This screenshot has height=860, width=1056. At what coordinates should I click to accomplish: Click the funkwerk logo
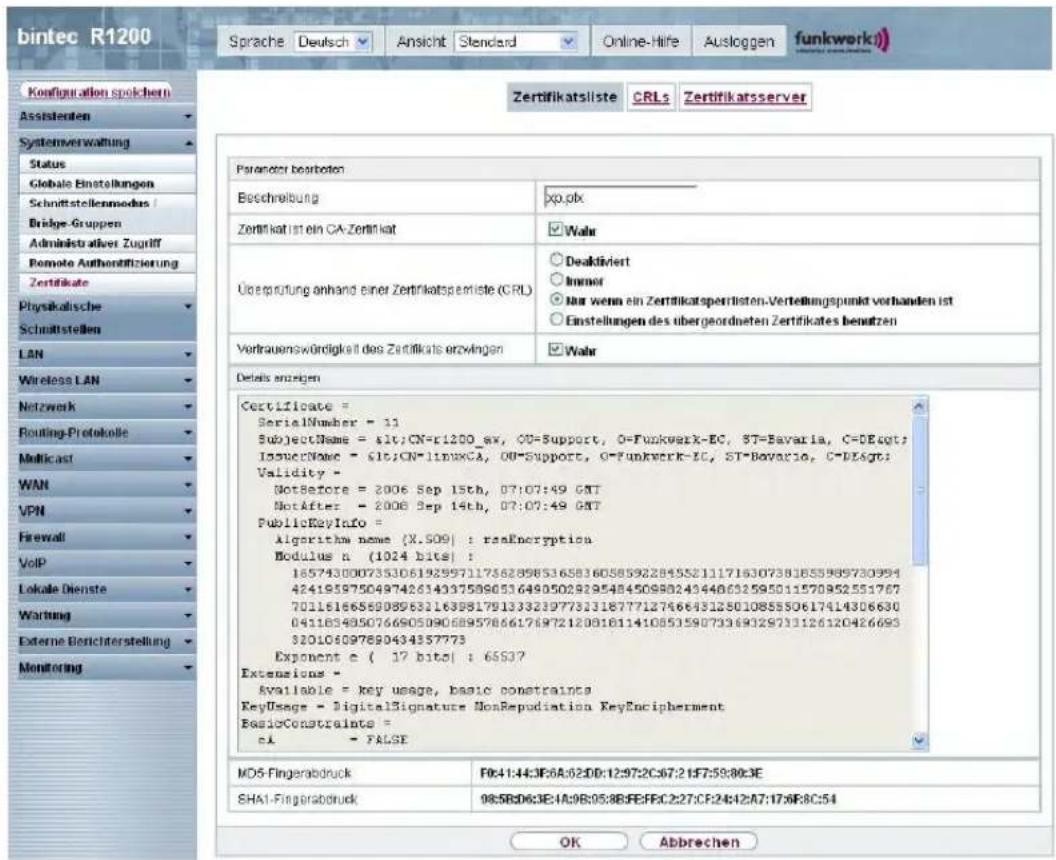(842, 40)
